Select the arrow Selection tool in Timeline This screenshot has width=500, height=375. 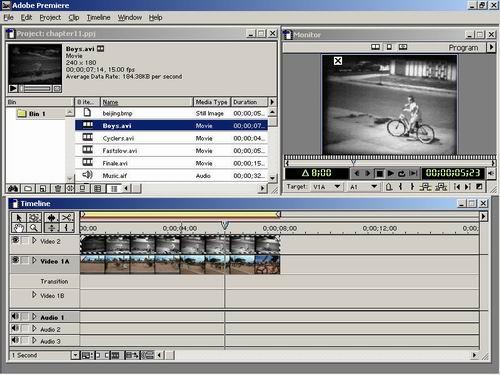[x=19, y=218]
